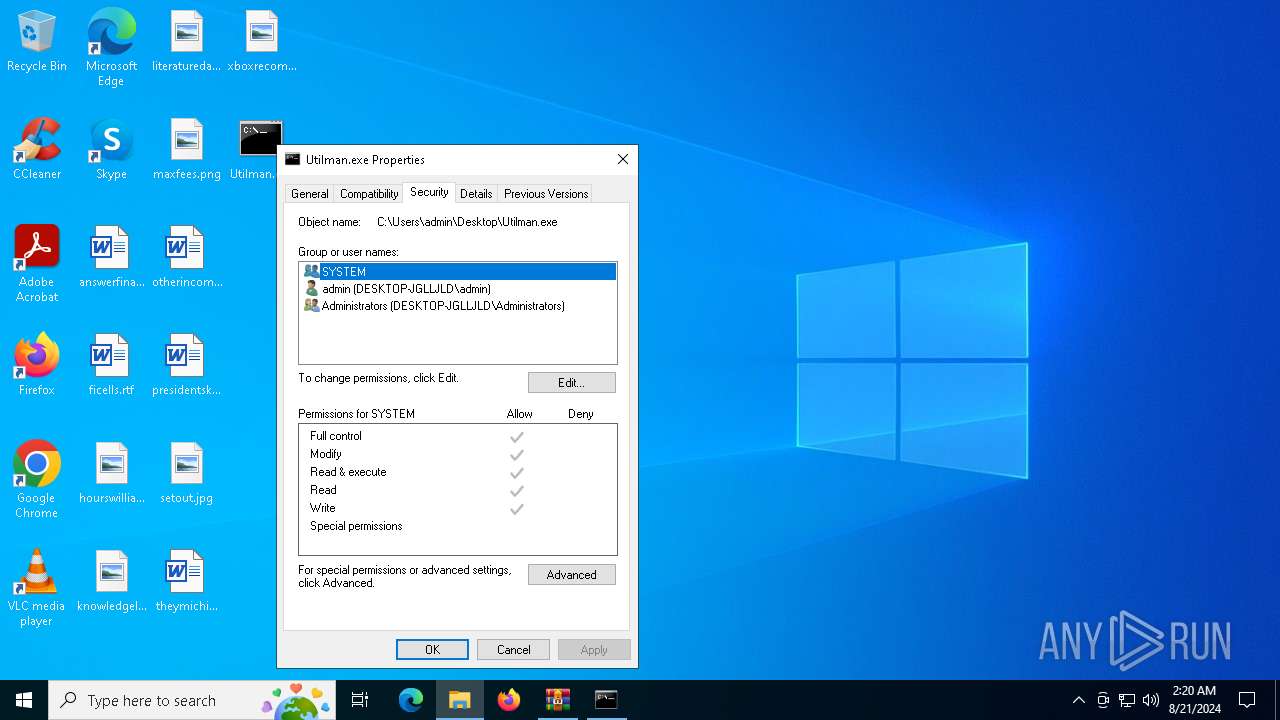Click the taskbar search box

[192, 700]
